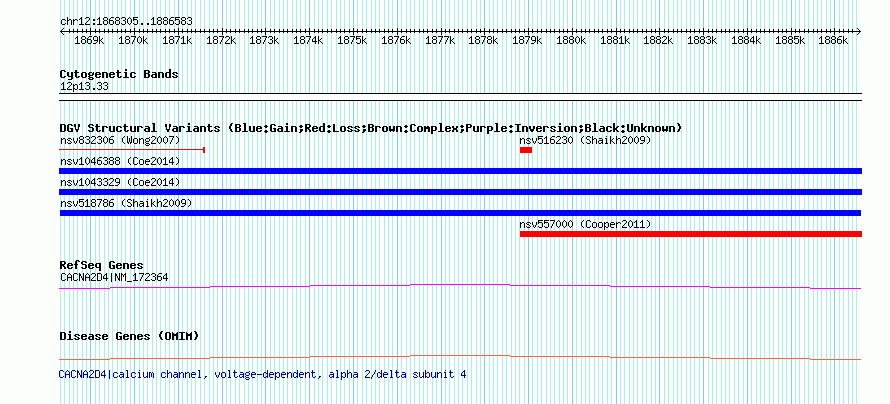Select the blue nsv518786 gain bar
This screenshot has height=404, width=890.
(460, 213)
